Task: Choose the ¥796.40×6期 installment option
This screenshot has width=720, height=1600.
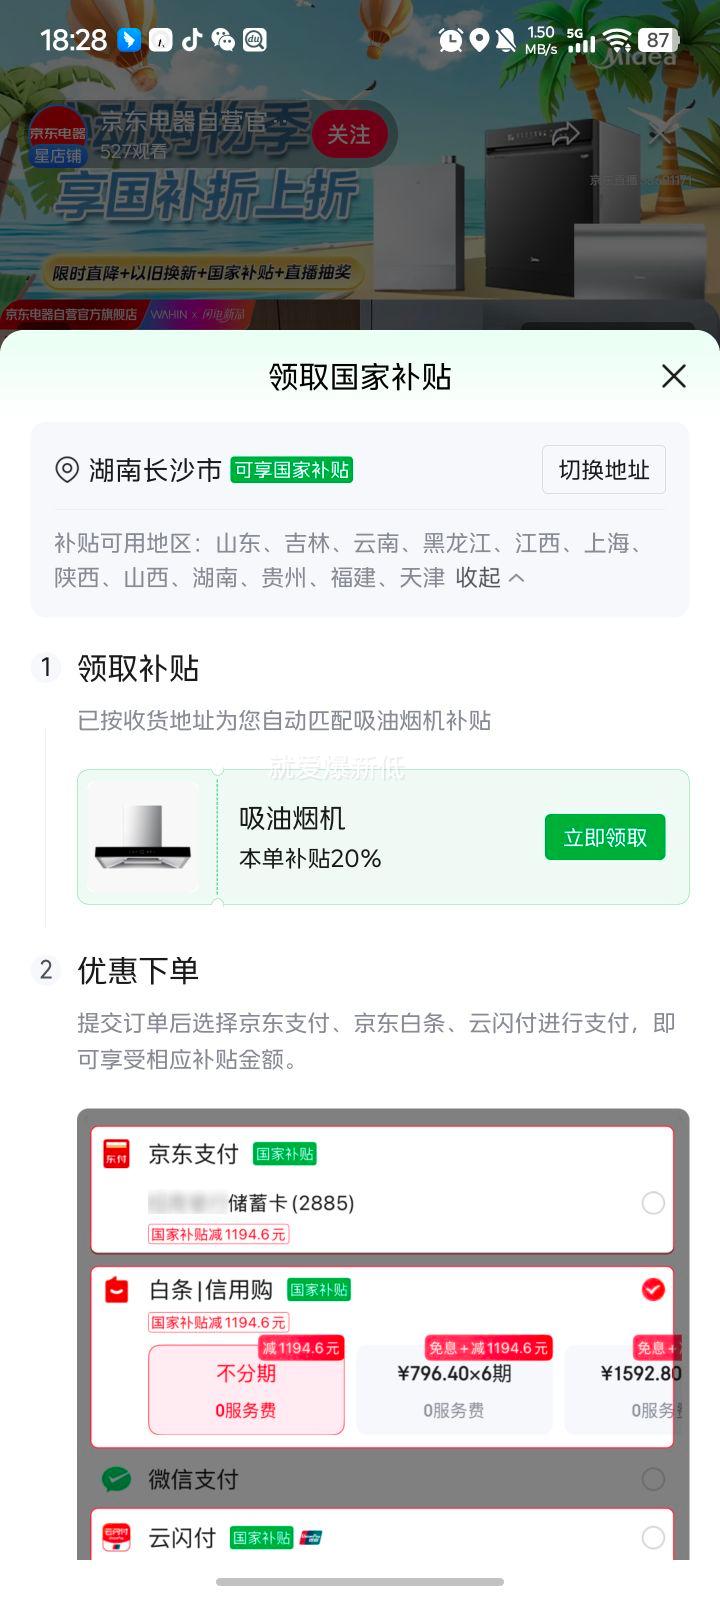Action: click(454, 1390)
